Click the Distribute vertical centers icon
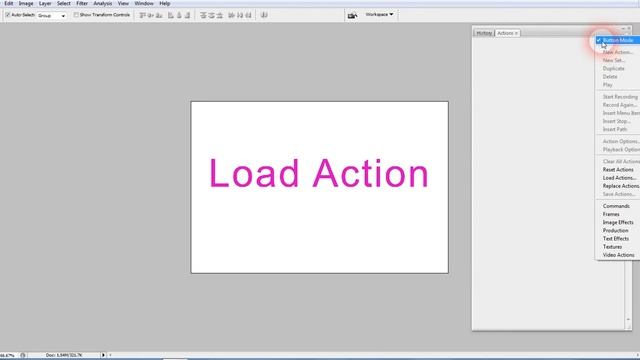This screenshot has width=640, height=360. coord(211,16)
